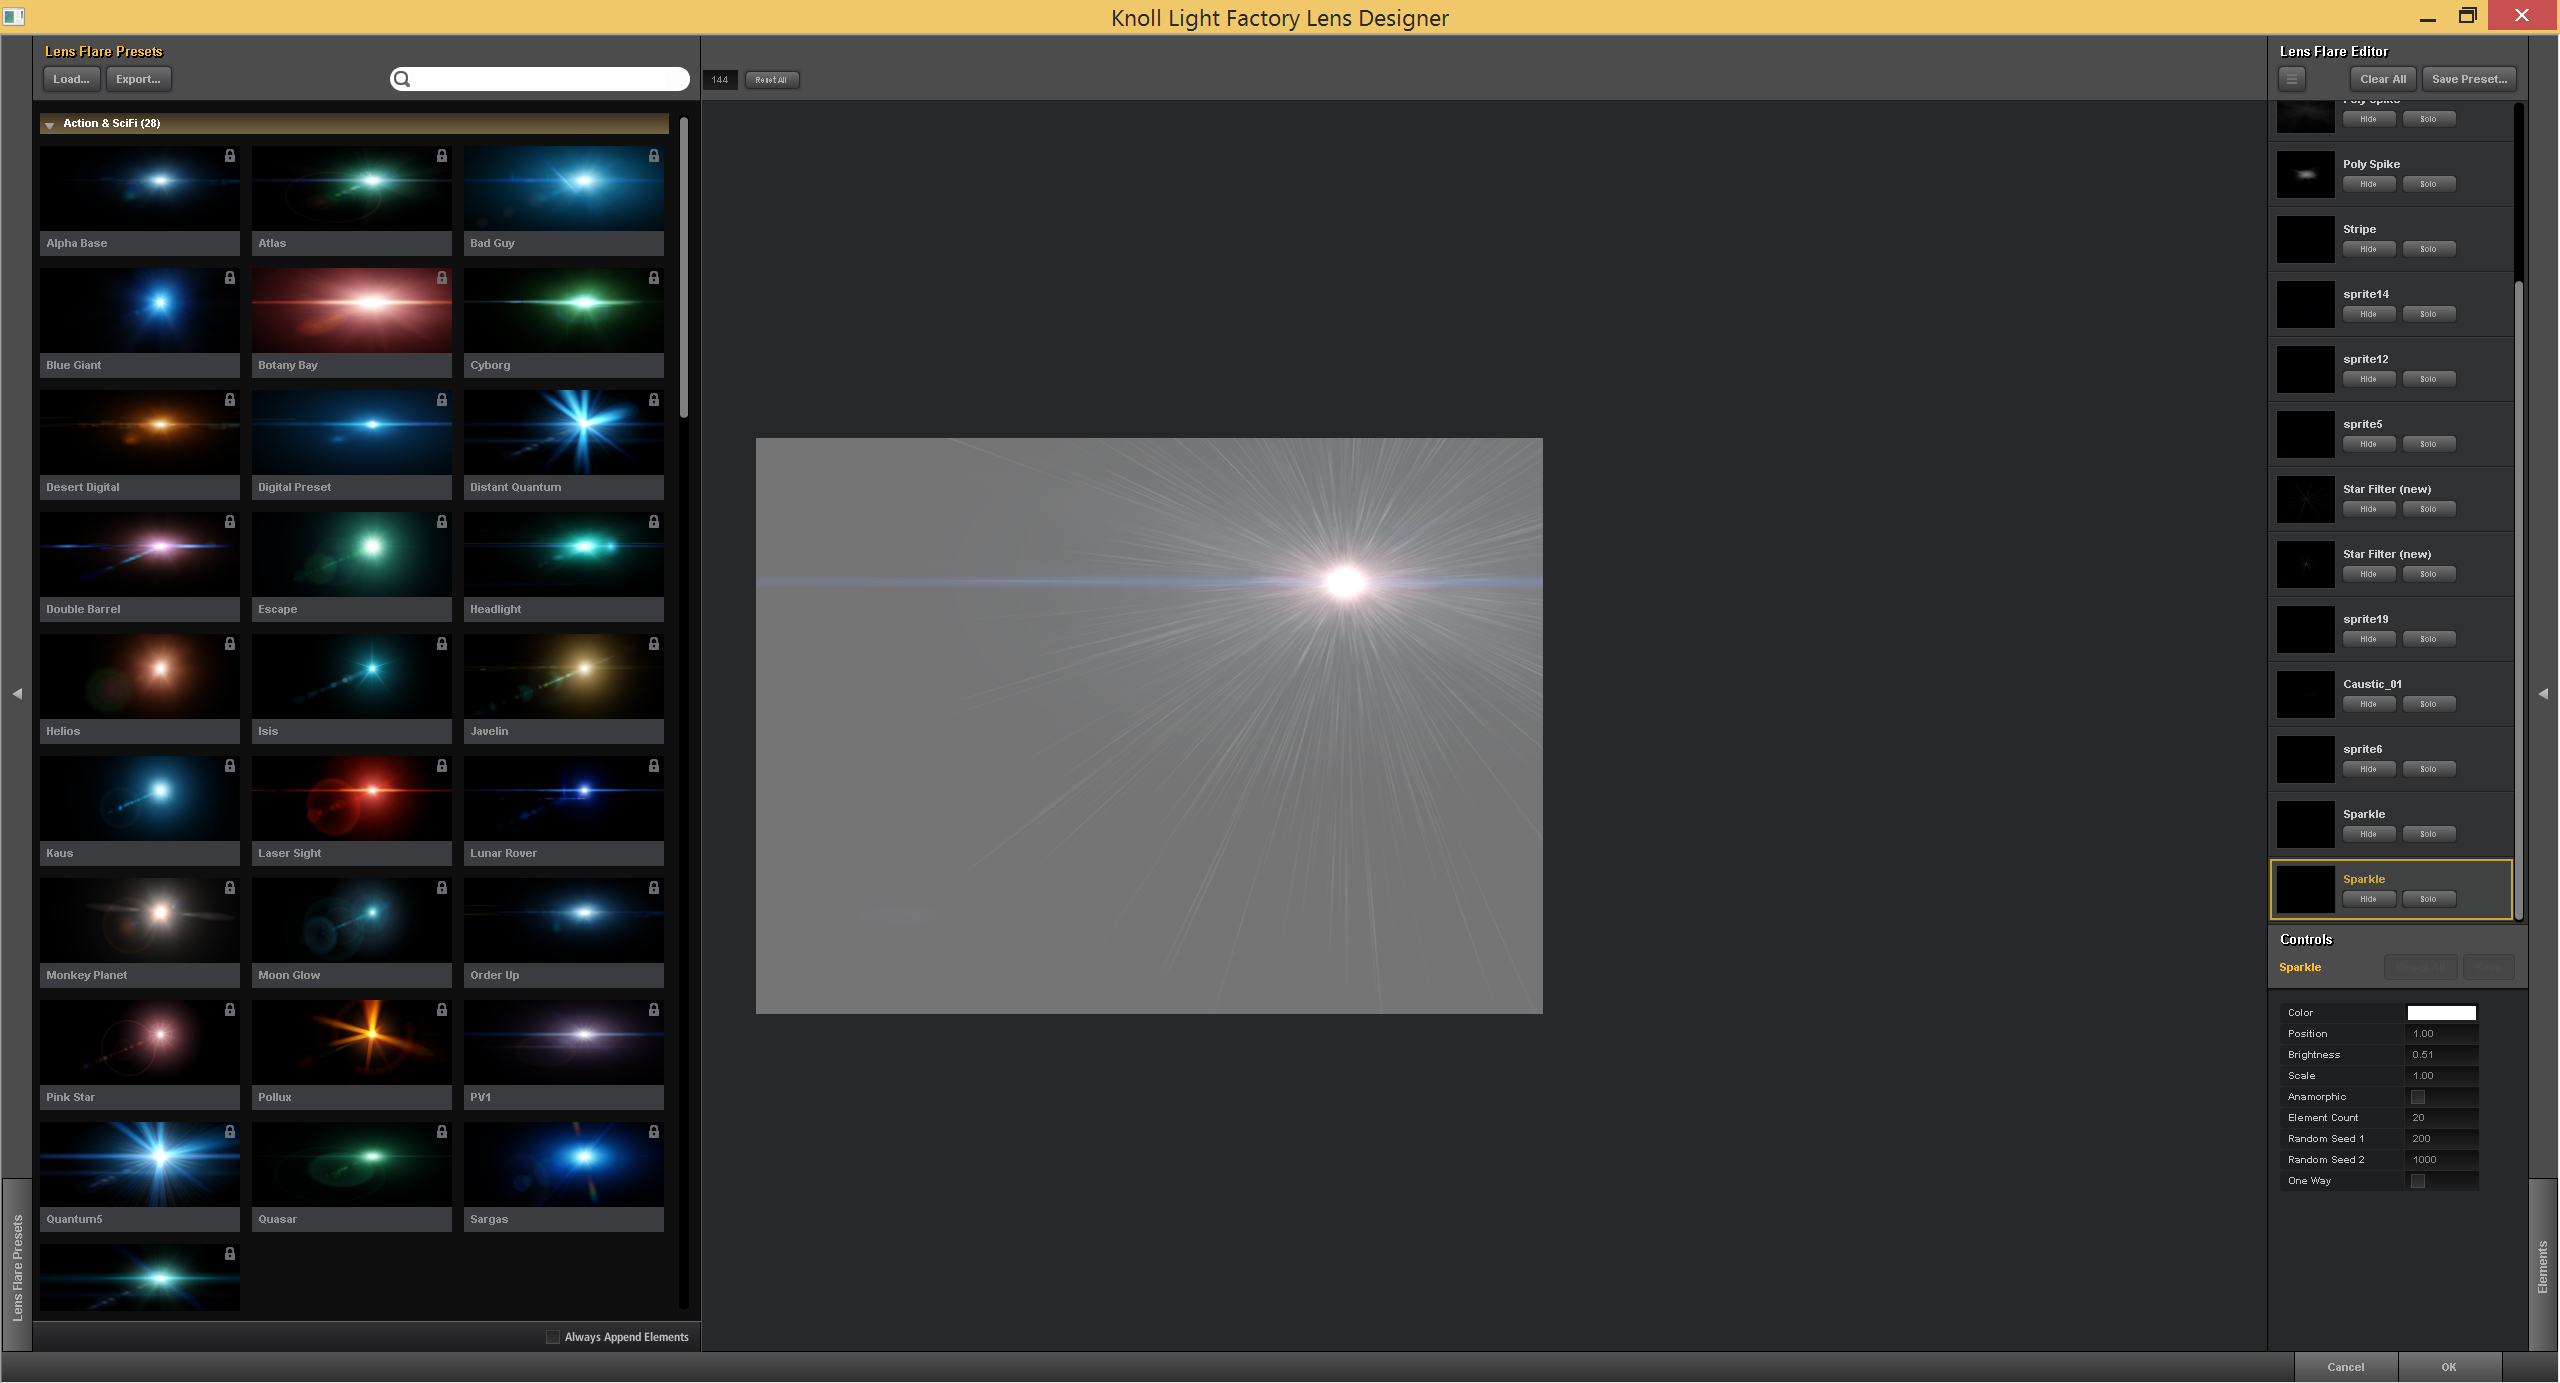Collapse the right panel with arrow icon

tap(2543, 693)
